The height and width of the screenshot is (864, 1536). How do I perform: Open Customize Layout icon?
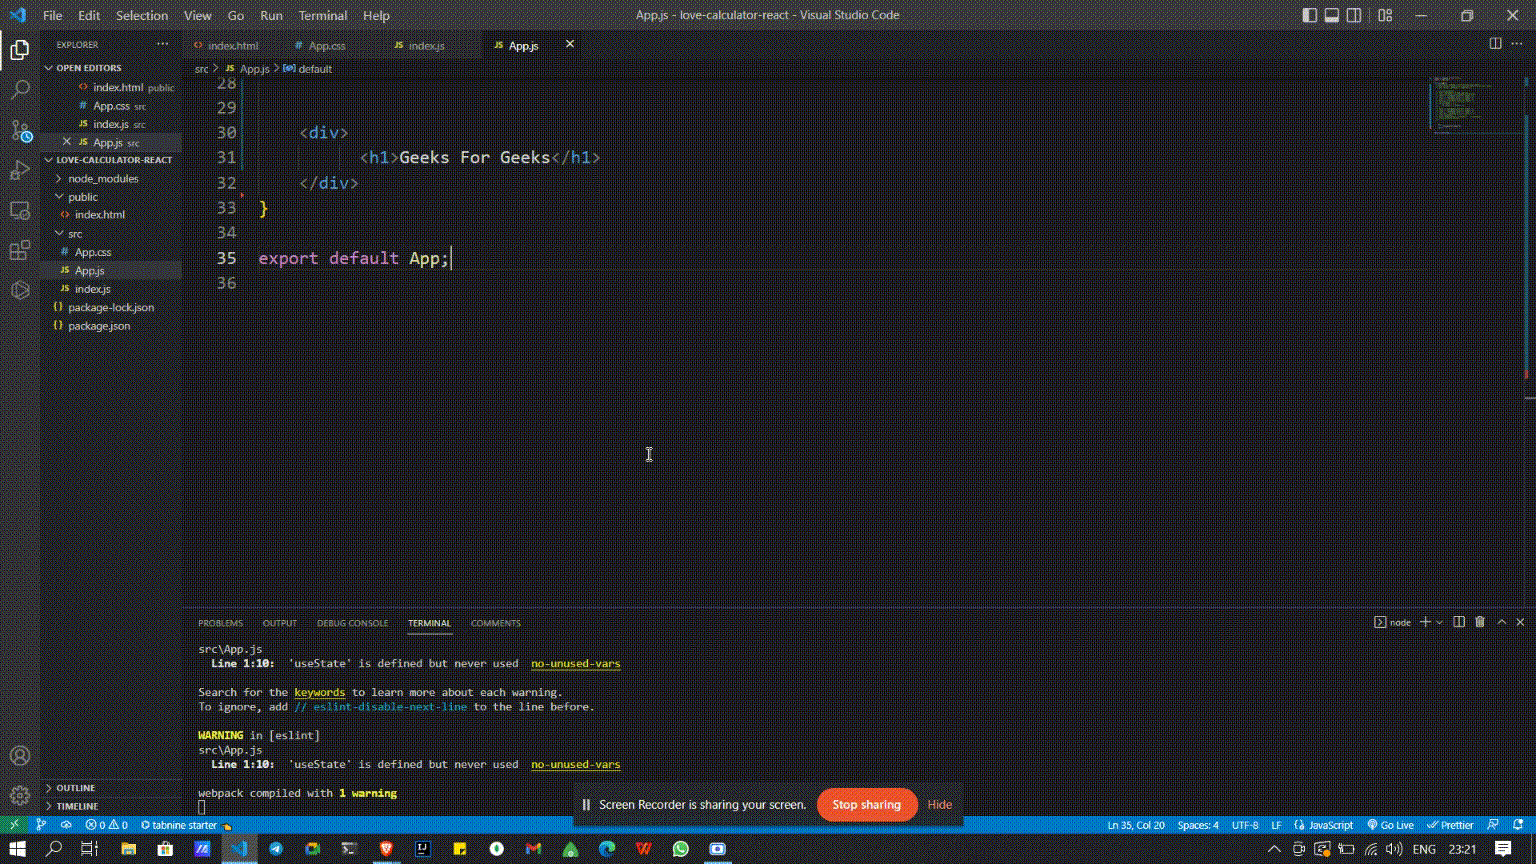pos(1385,15)
